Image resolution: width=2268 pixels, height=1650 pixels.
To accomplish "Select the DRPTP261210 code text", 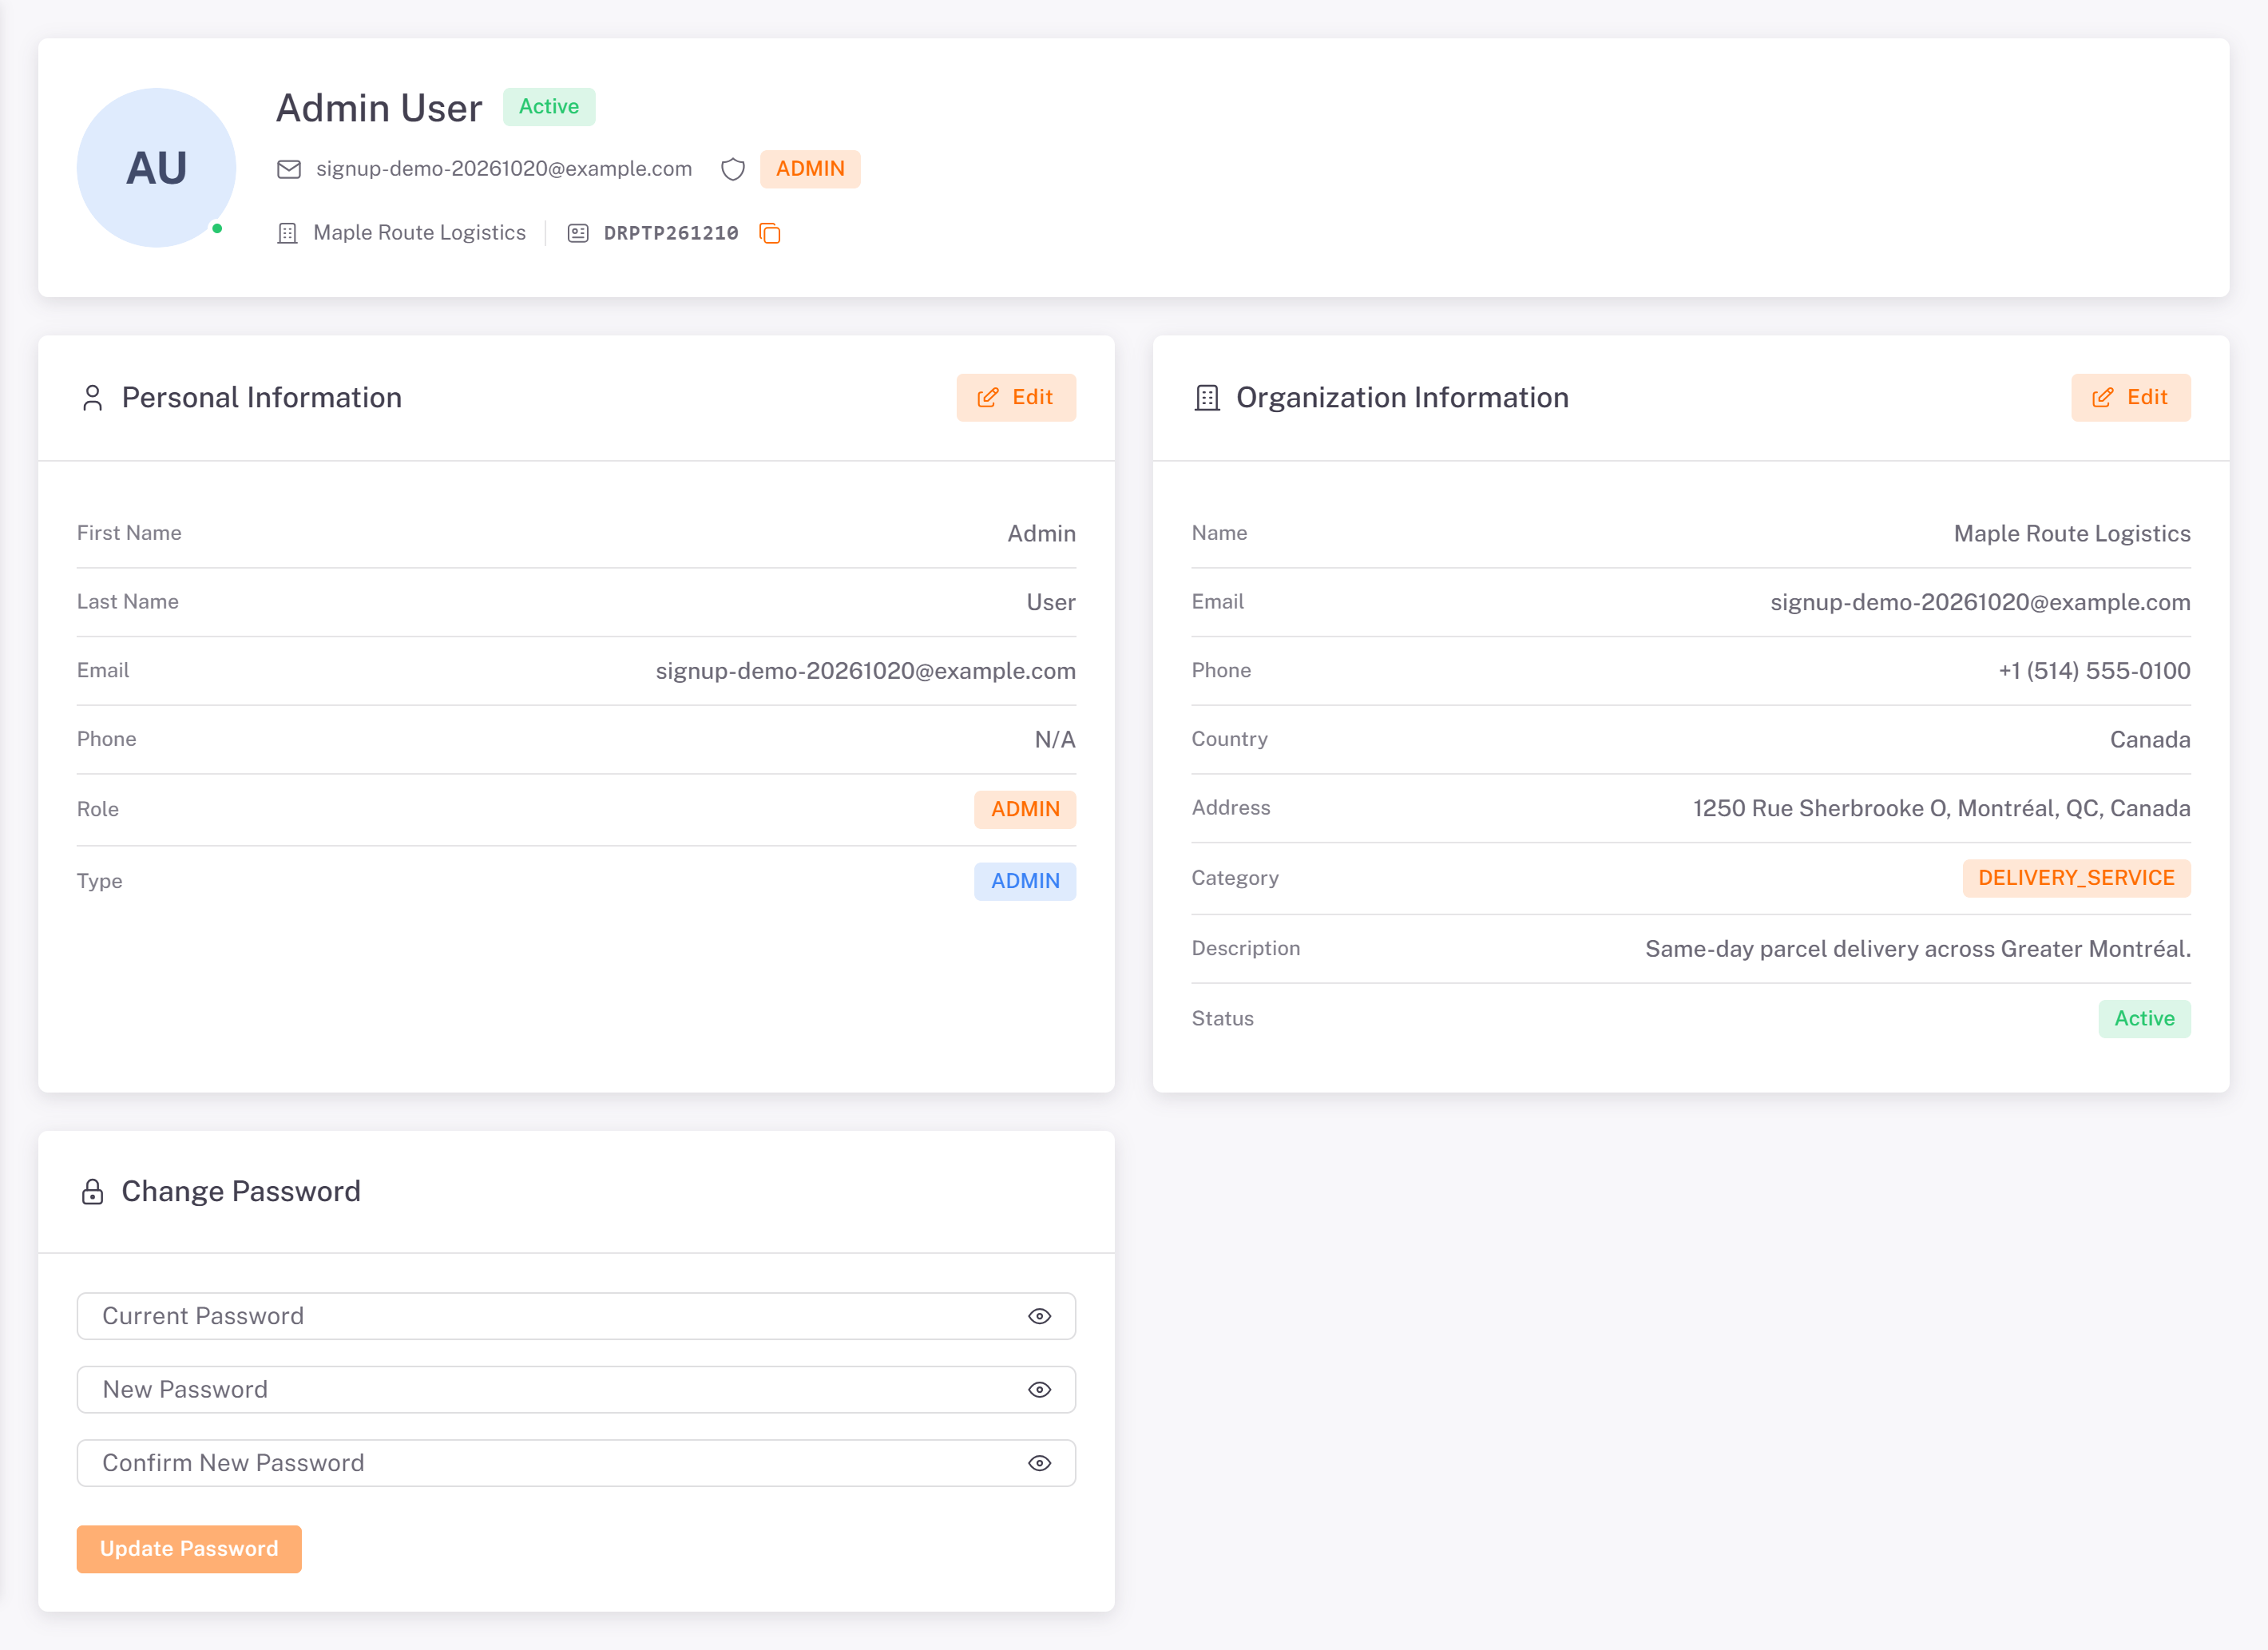I will pyautogui.click(x=671, y=233).
